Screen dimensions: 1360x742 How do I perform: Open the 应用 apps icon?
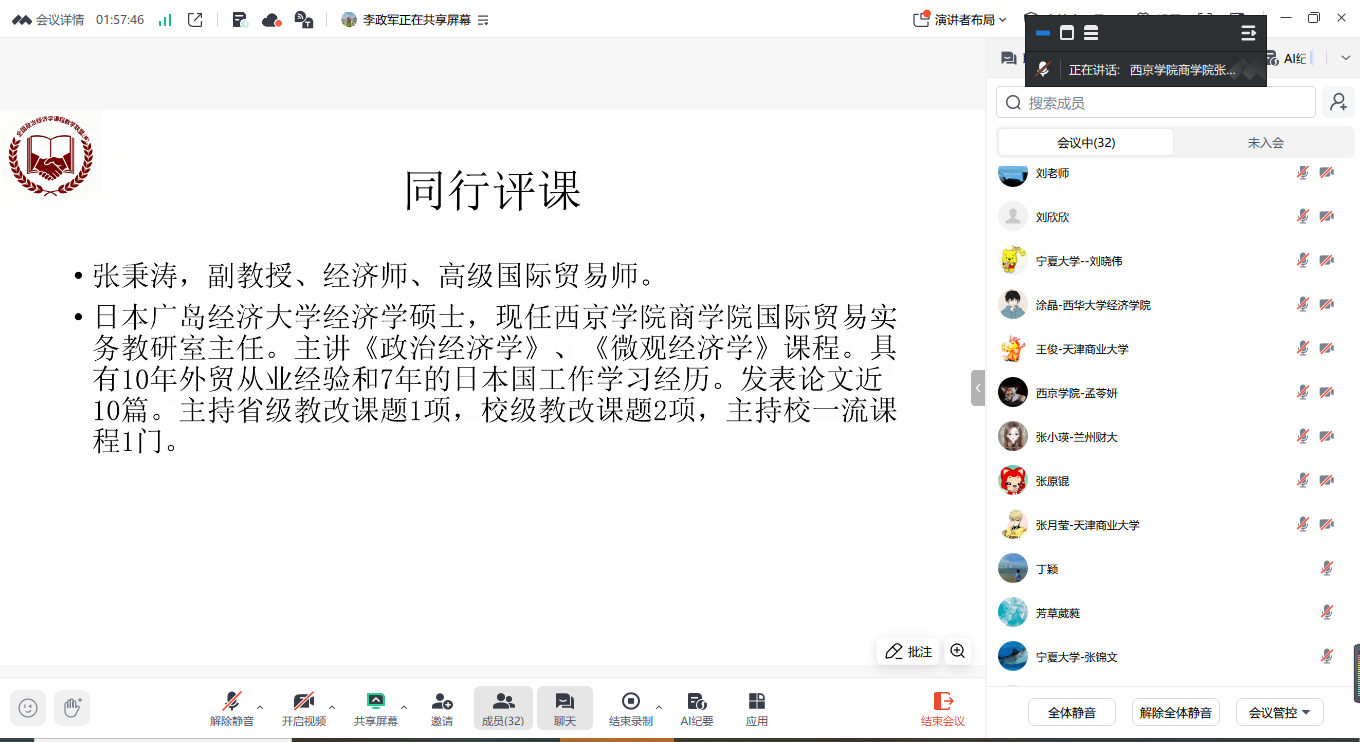click(x=757, y=708)
